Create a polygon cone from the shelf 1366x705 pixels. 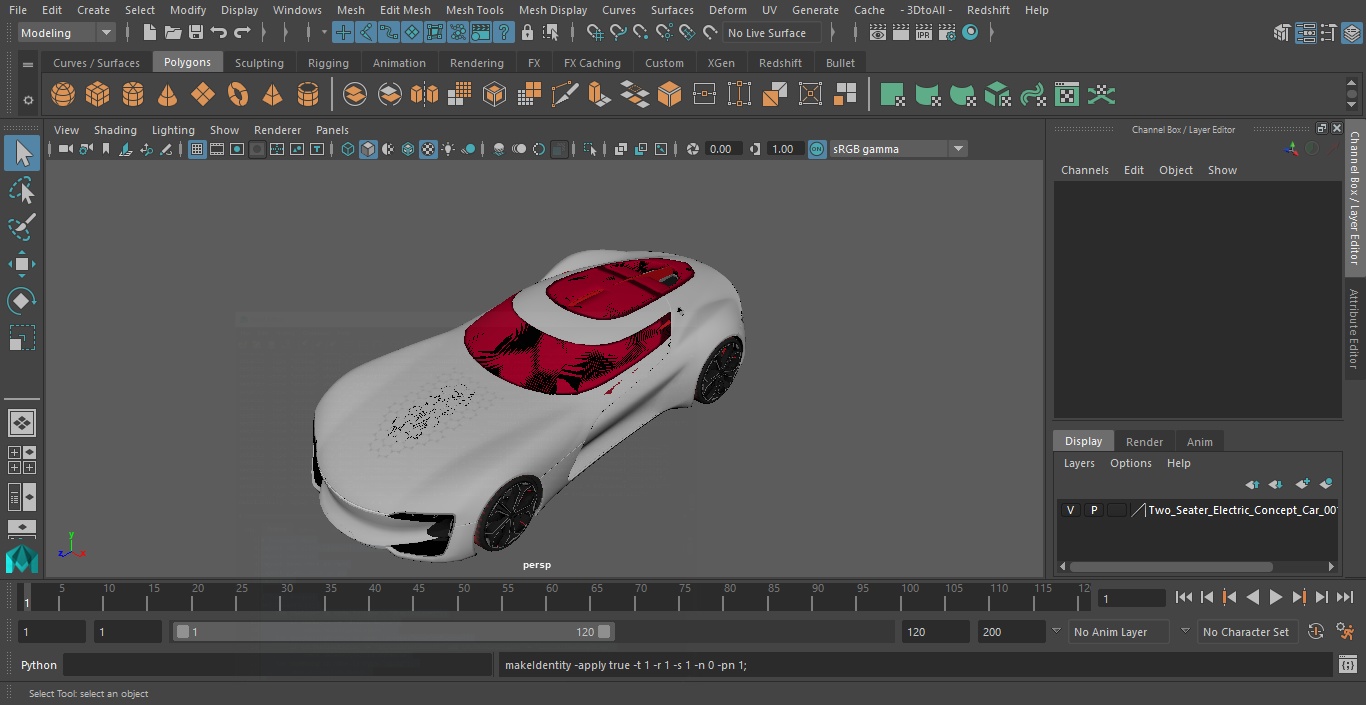click(x=168, y=95)
